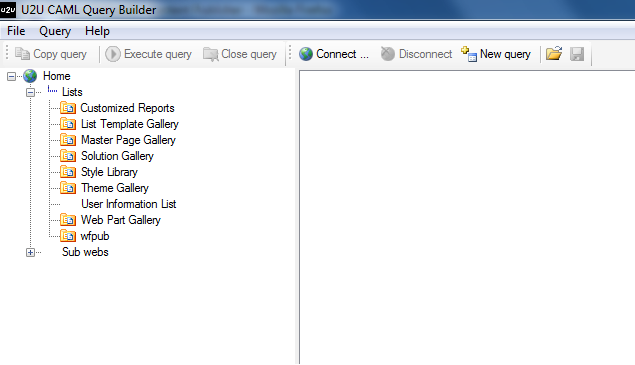Image resolution: width=635 pixels, height=365 pixels.
Task: Click the New query plus icon
Action: 469,54
